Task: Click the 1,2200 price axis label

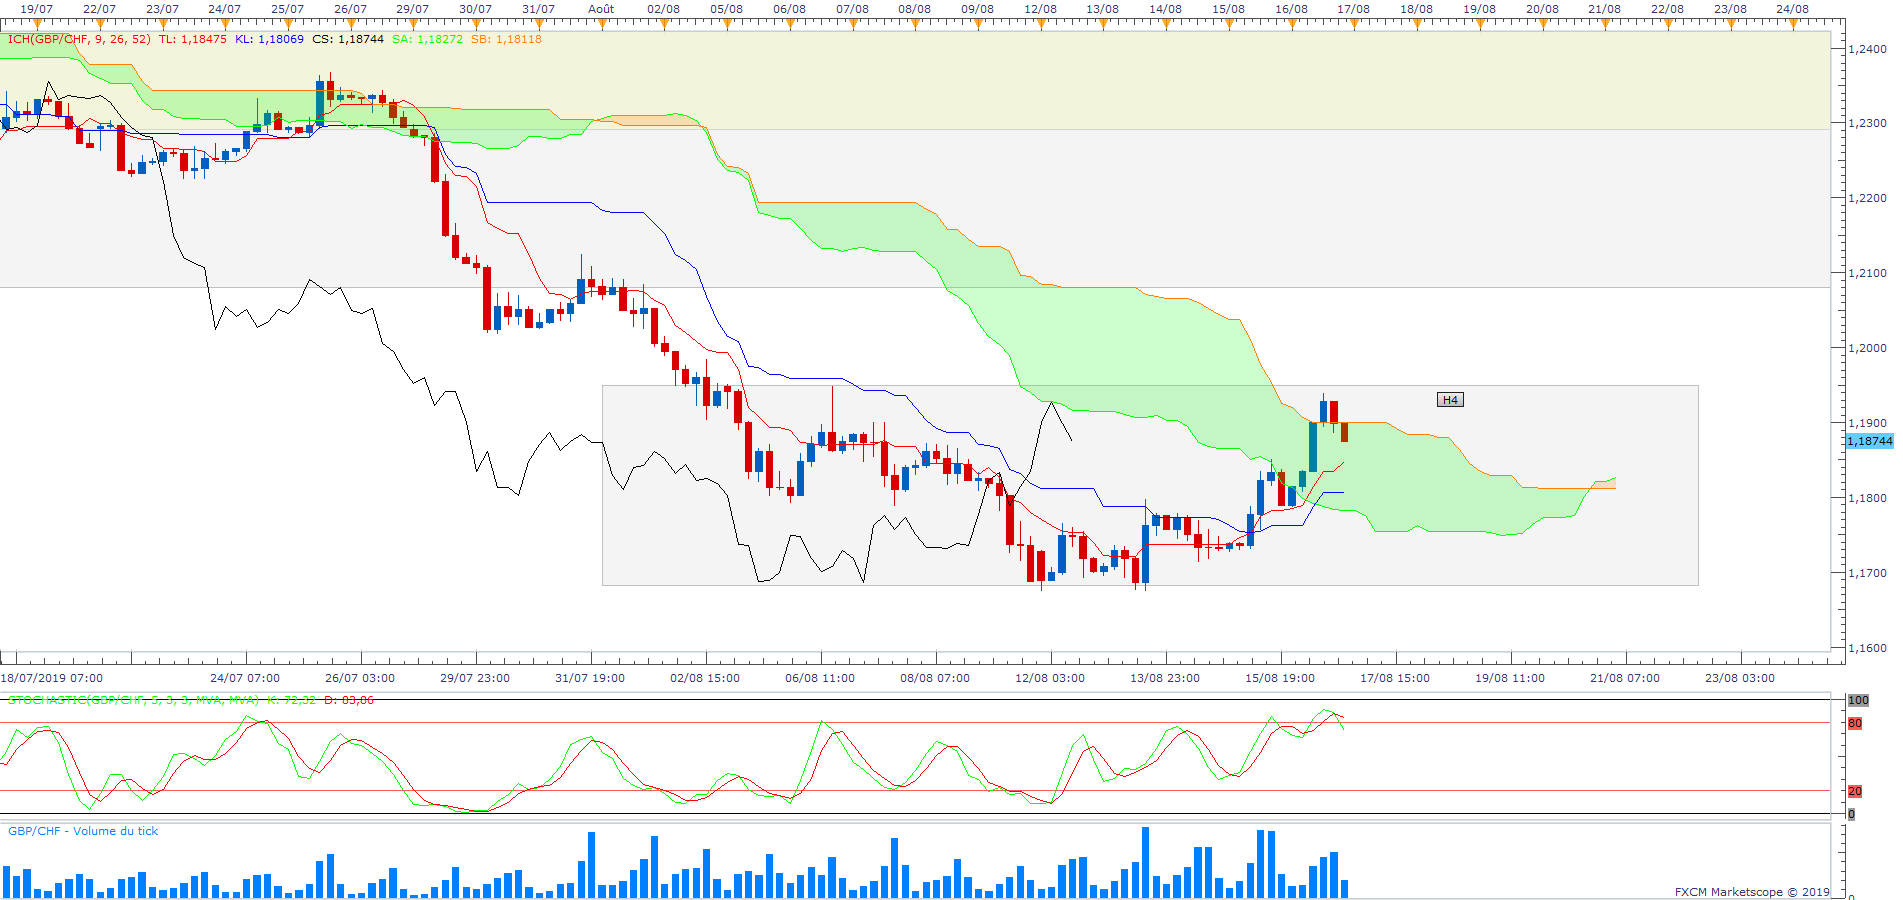Action: (1868, 199)
